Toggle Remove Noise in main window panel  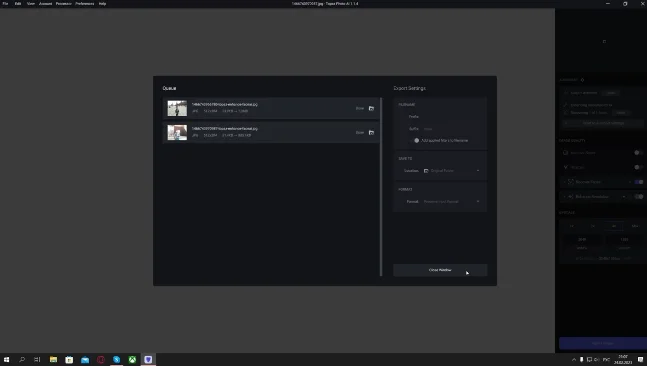point(638,153)
